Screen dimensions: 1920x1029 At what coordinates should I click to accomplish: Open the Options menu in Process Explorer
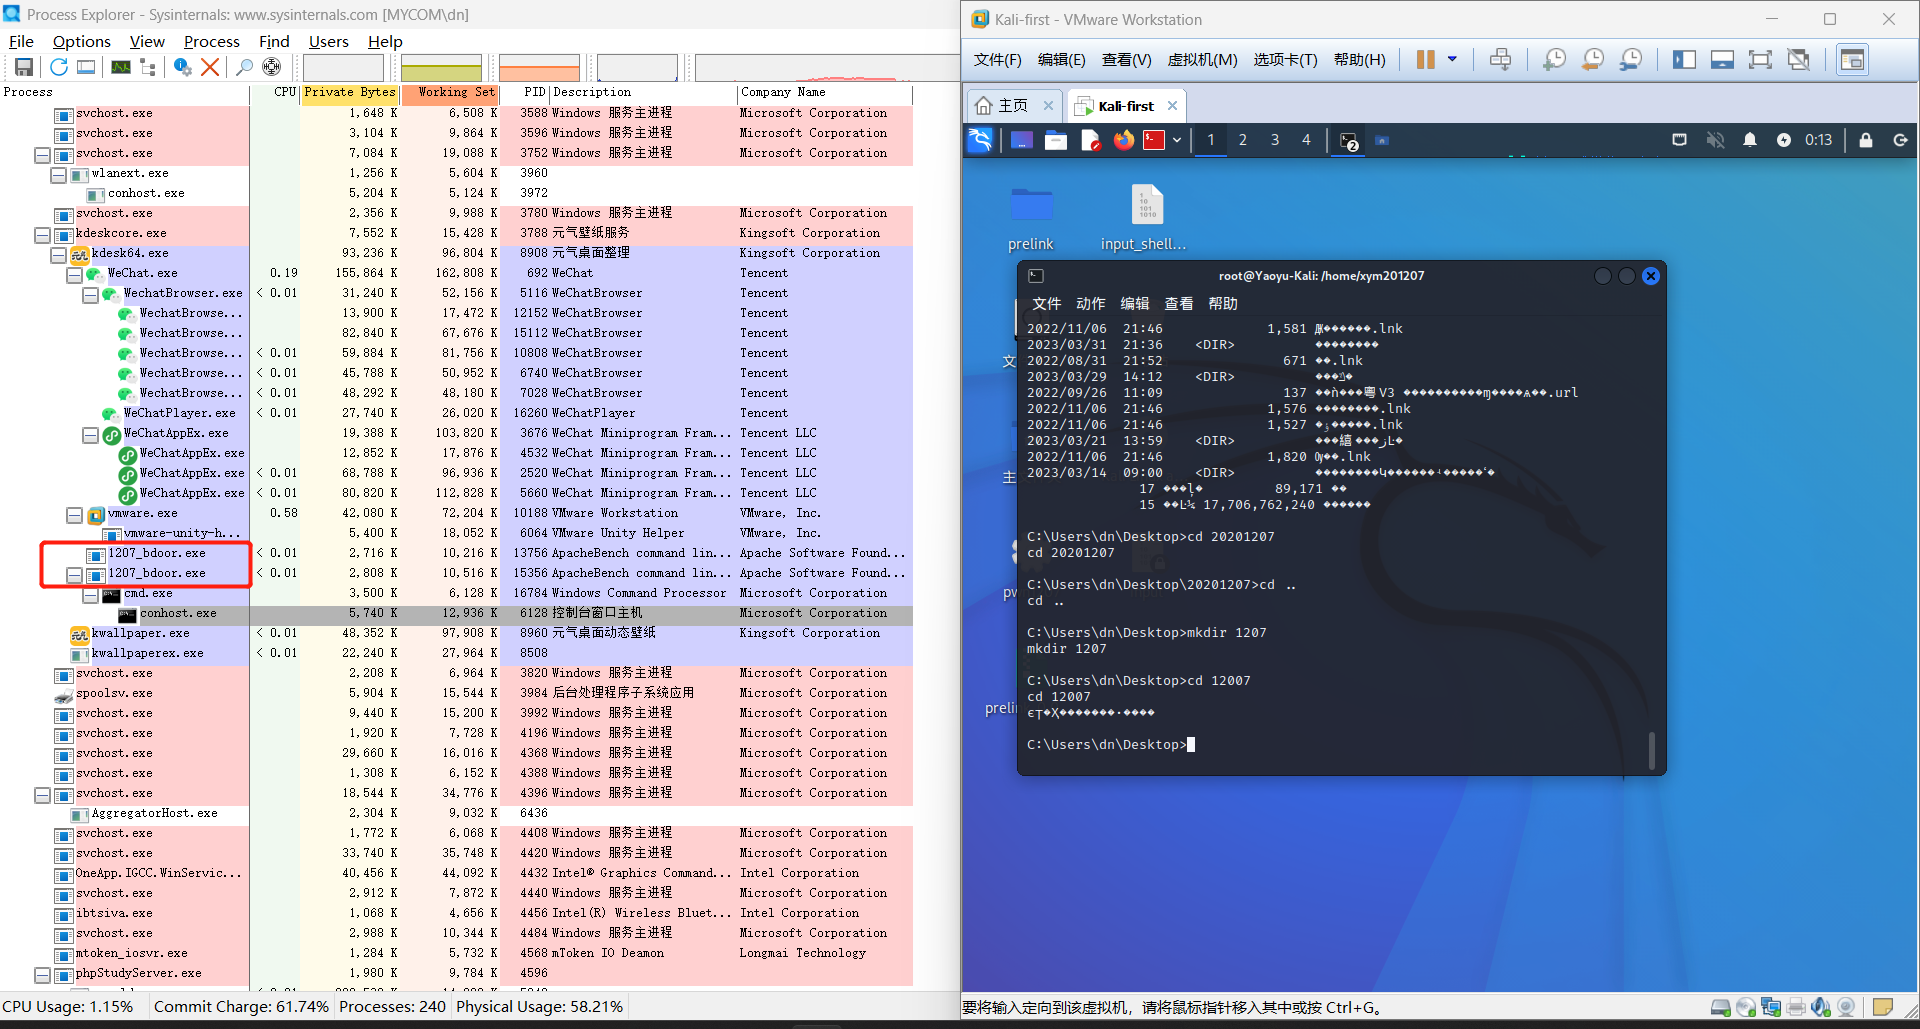click(81, 41)
